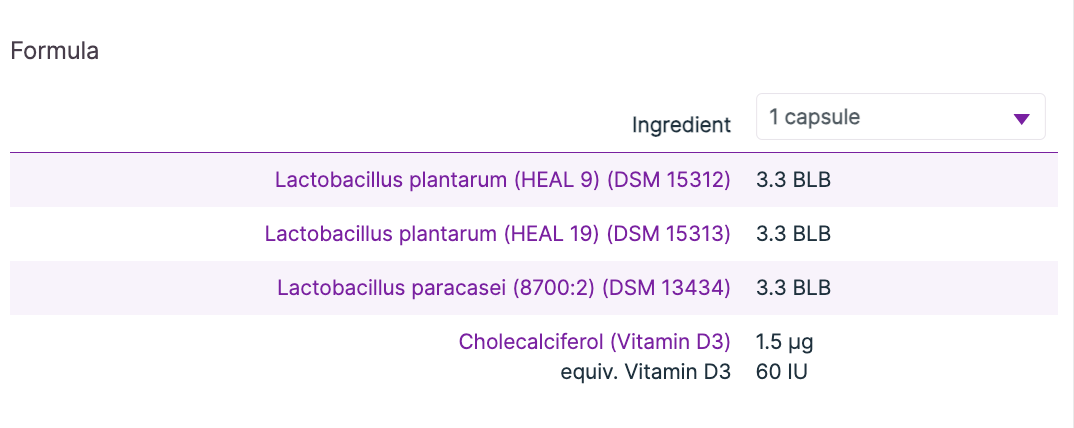This screenshot has height=428, width=1074.
Task: Click the 'Ingredient' column label
Action: [x=681, y=125]
